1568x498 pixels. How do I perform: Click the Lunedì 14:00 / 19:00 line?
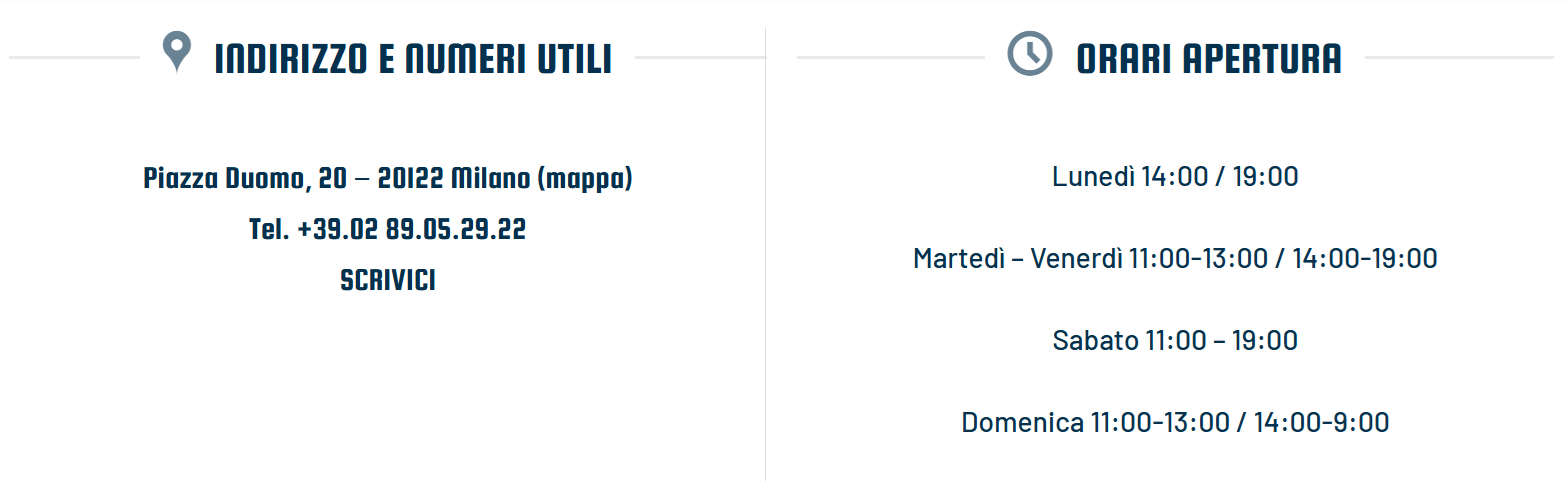[1175, 177]
